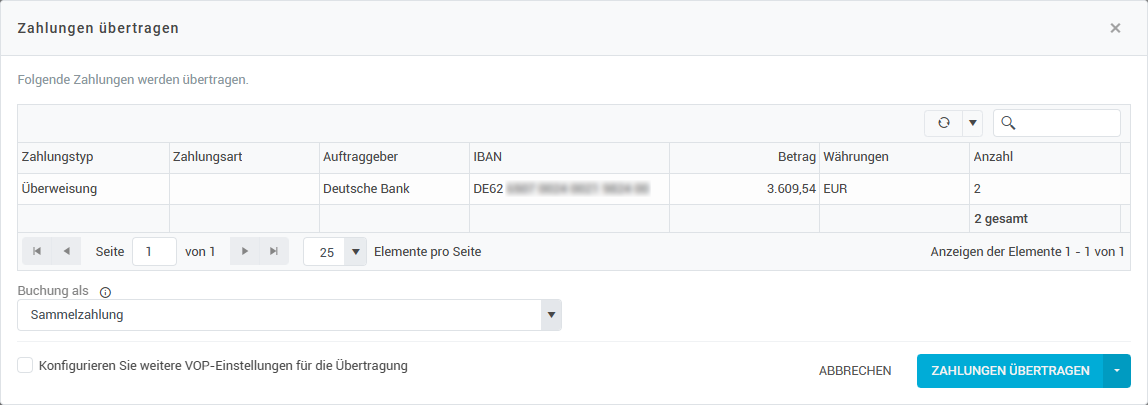This screenshot has height=405, width=1148.
Task: Go to first page of results
Action: click(x=37, y=252)
